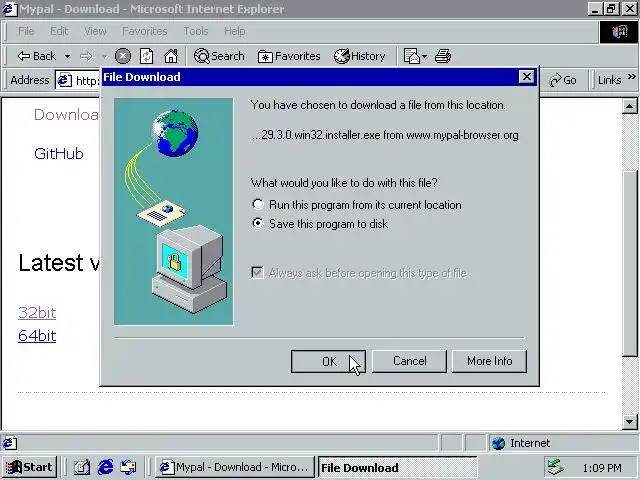Open the Forward button dropdown arrow
This screenshot has height=480, width=640.
pyautogui.click(x=104, y=56)
